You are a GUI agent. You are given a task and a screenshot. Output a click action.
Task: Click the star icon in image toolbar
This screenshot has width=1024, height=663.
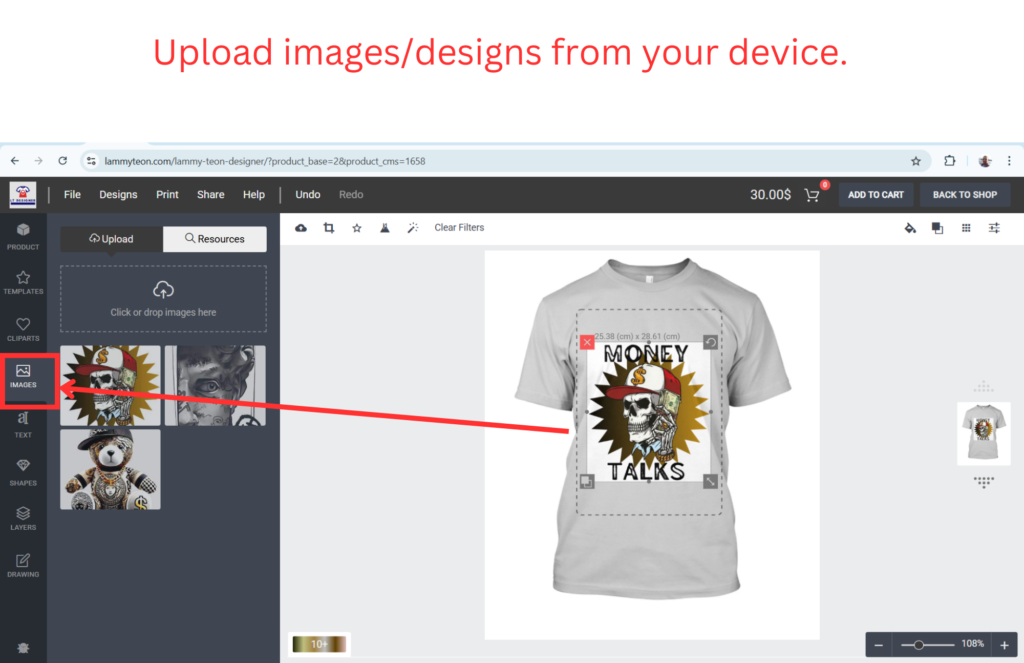[357, 228]
